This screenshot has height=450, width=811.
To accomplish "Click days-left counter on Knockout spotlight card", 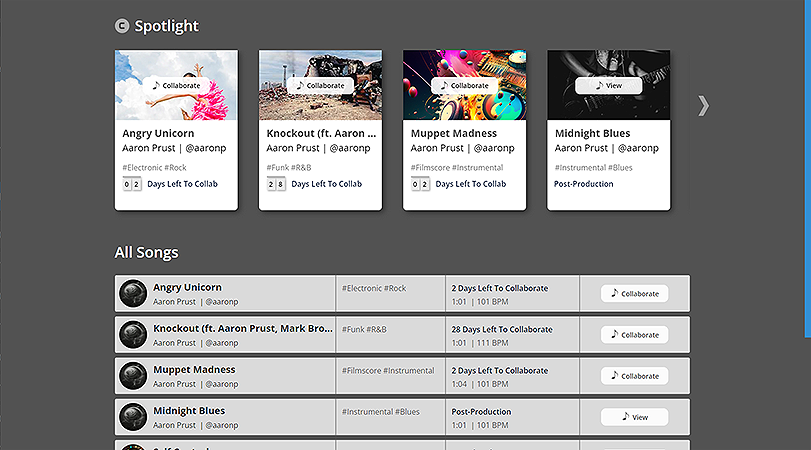I will pos(276,184).
